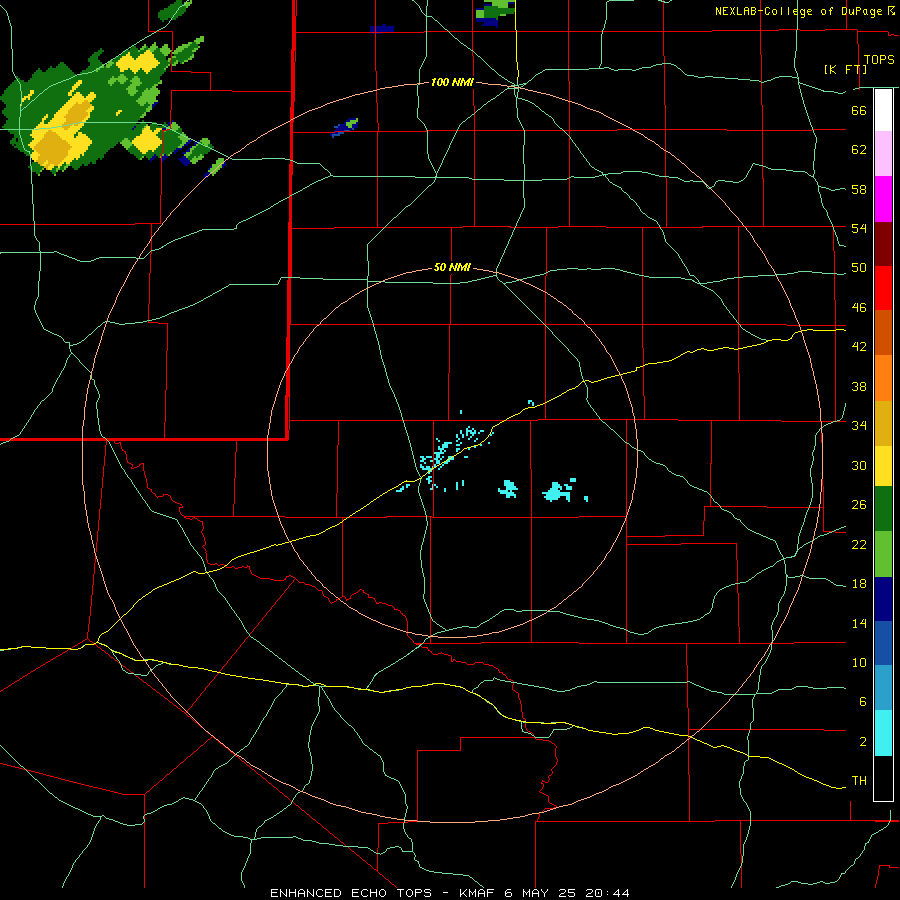This screenshot has height=900, width=900.
Task: Click the medium blue legend color segment
Action: pos(883,643)
